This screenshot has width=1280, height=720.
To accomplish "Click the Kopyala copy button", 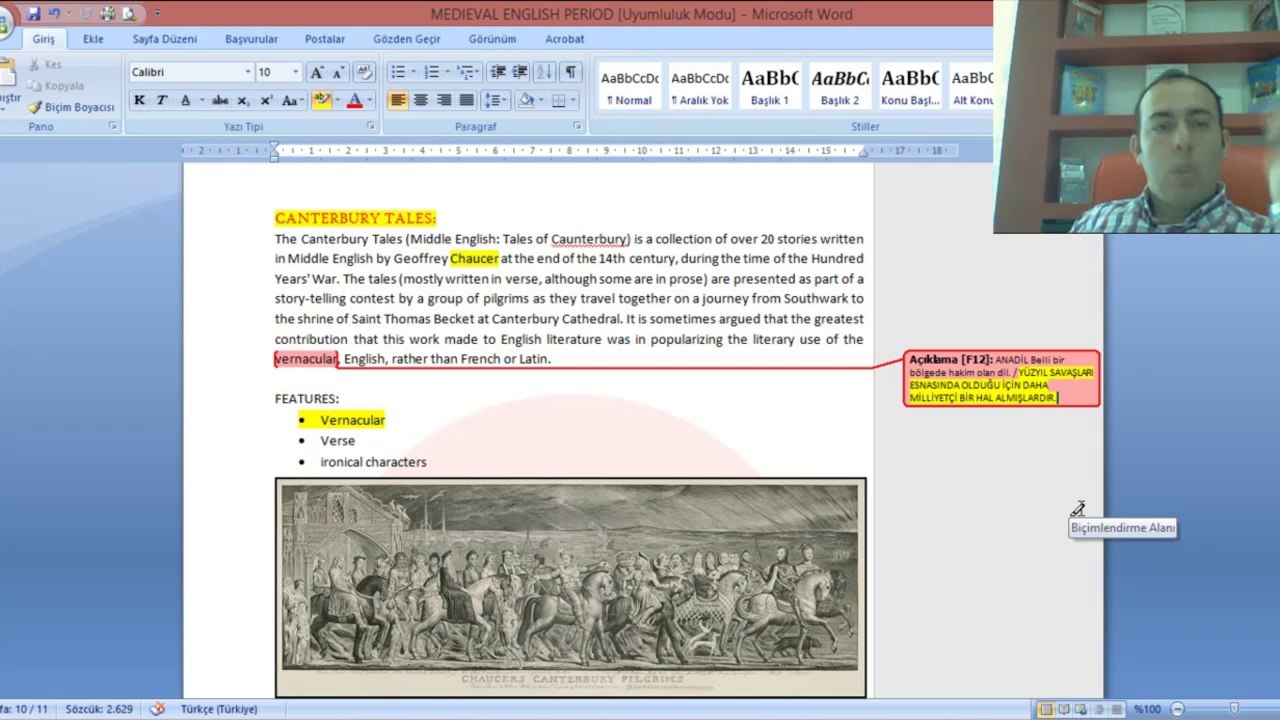I will (56, 86).
